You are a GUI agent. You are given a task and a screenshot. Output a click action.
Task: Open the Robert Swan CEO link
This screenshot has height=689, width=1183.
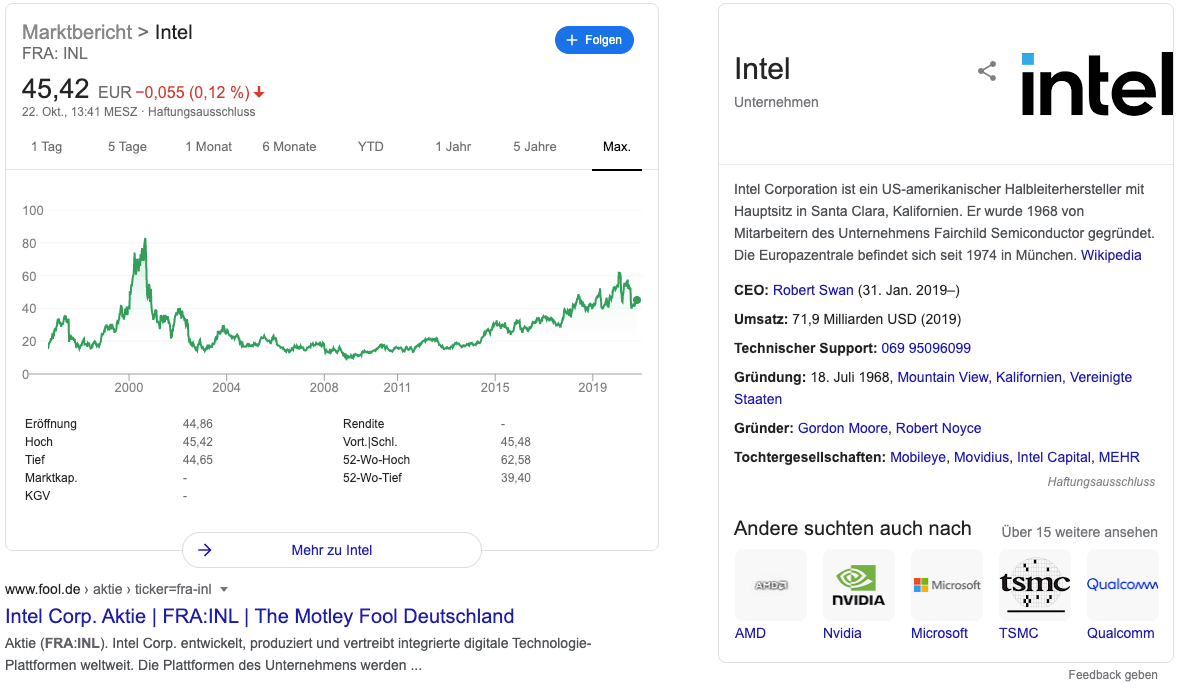click(813, 290)
